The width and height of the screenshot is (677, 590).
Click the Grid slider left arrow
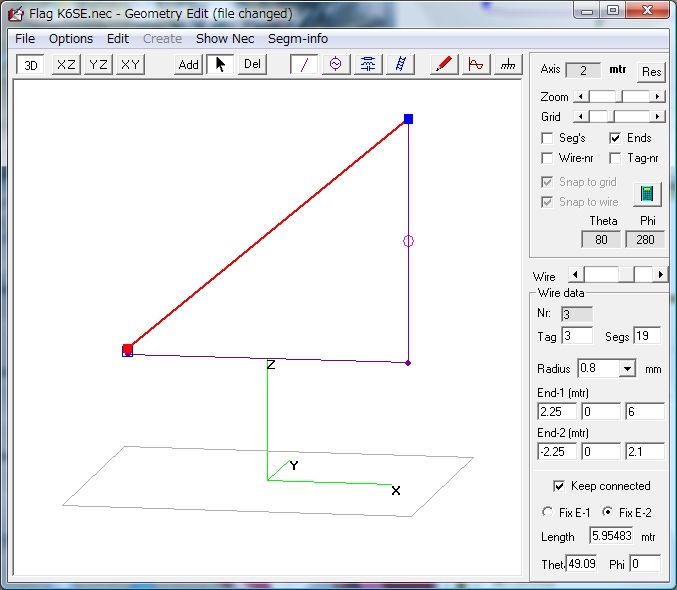click(581, 117)
